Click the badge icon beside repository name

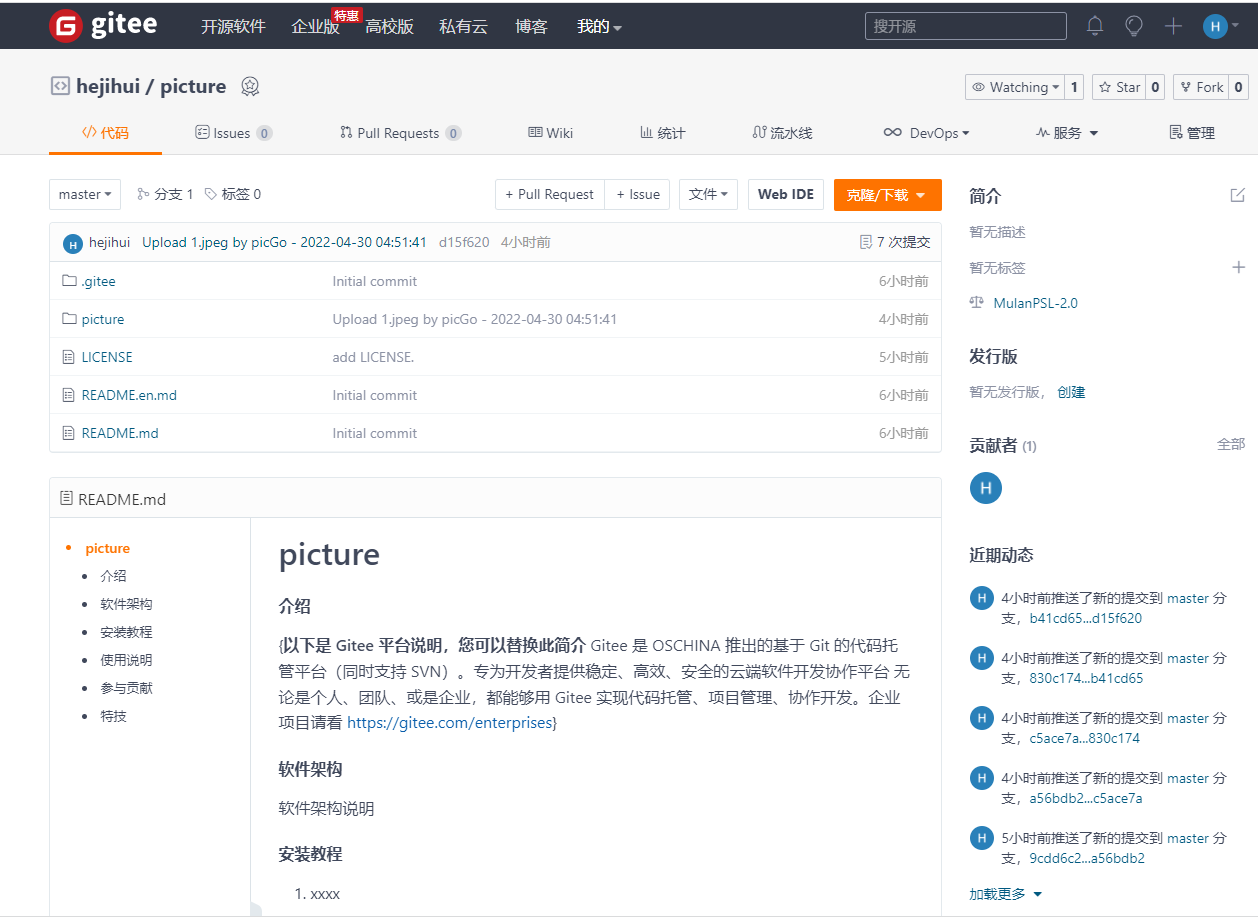[250, 87]
